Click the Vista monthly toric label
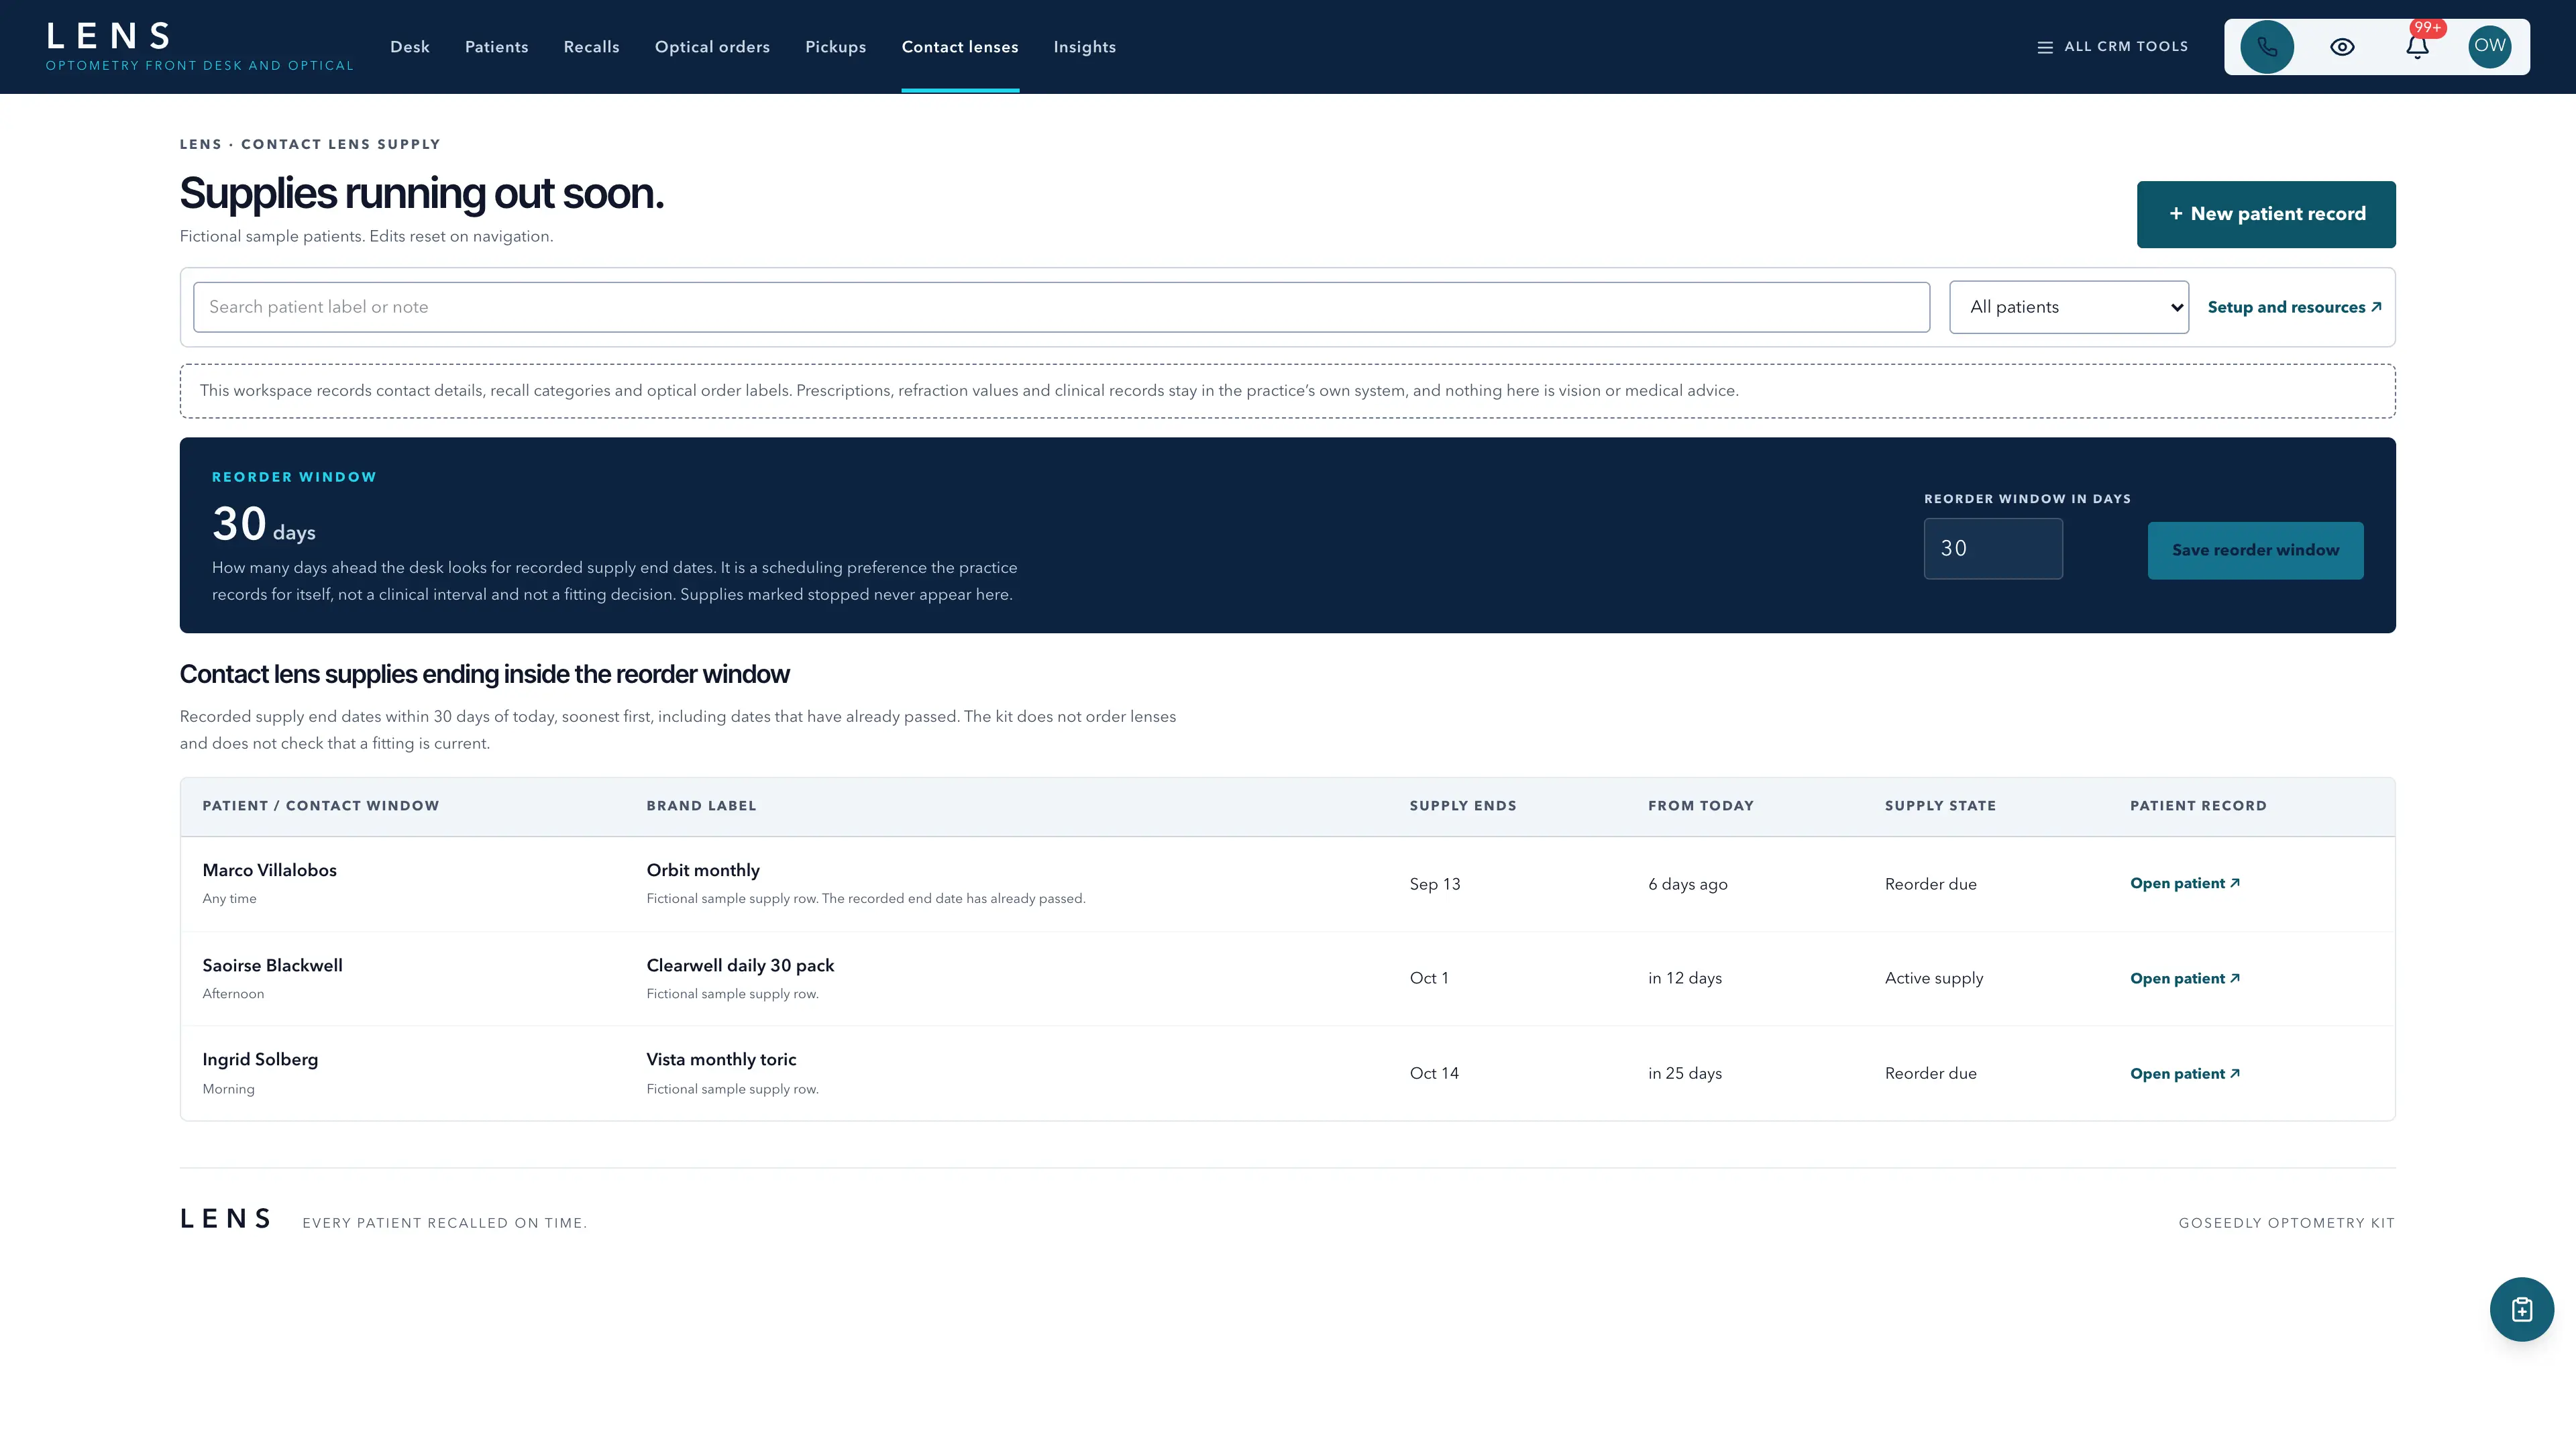This screenshot has height=1449, width=2576. pyautogui.click(x=721, y=1059)
